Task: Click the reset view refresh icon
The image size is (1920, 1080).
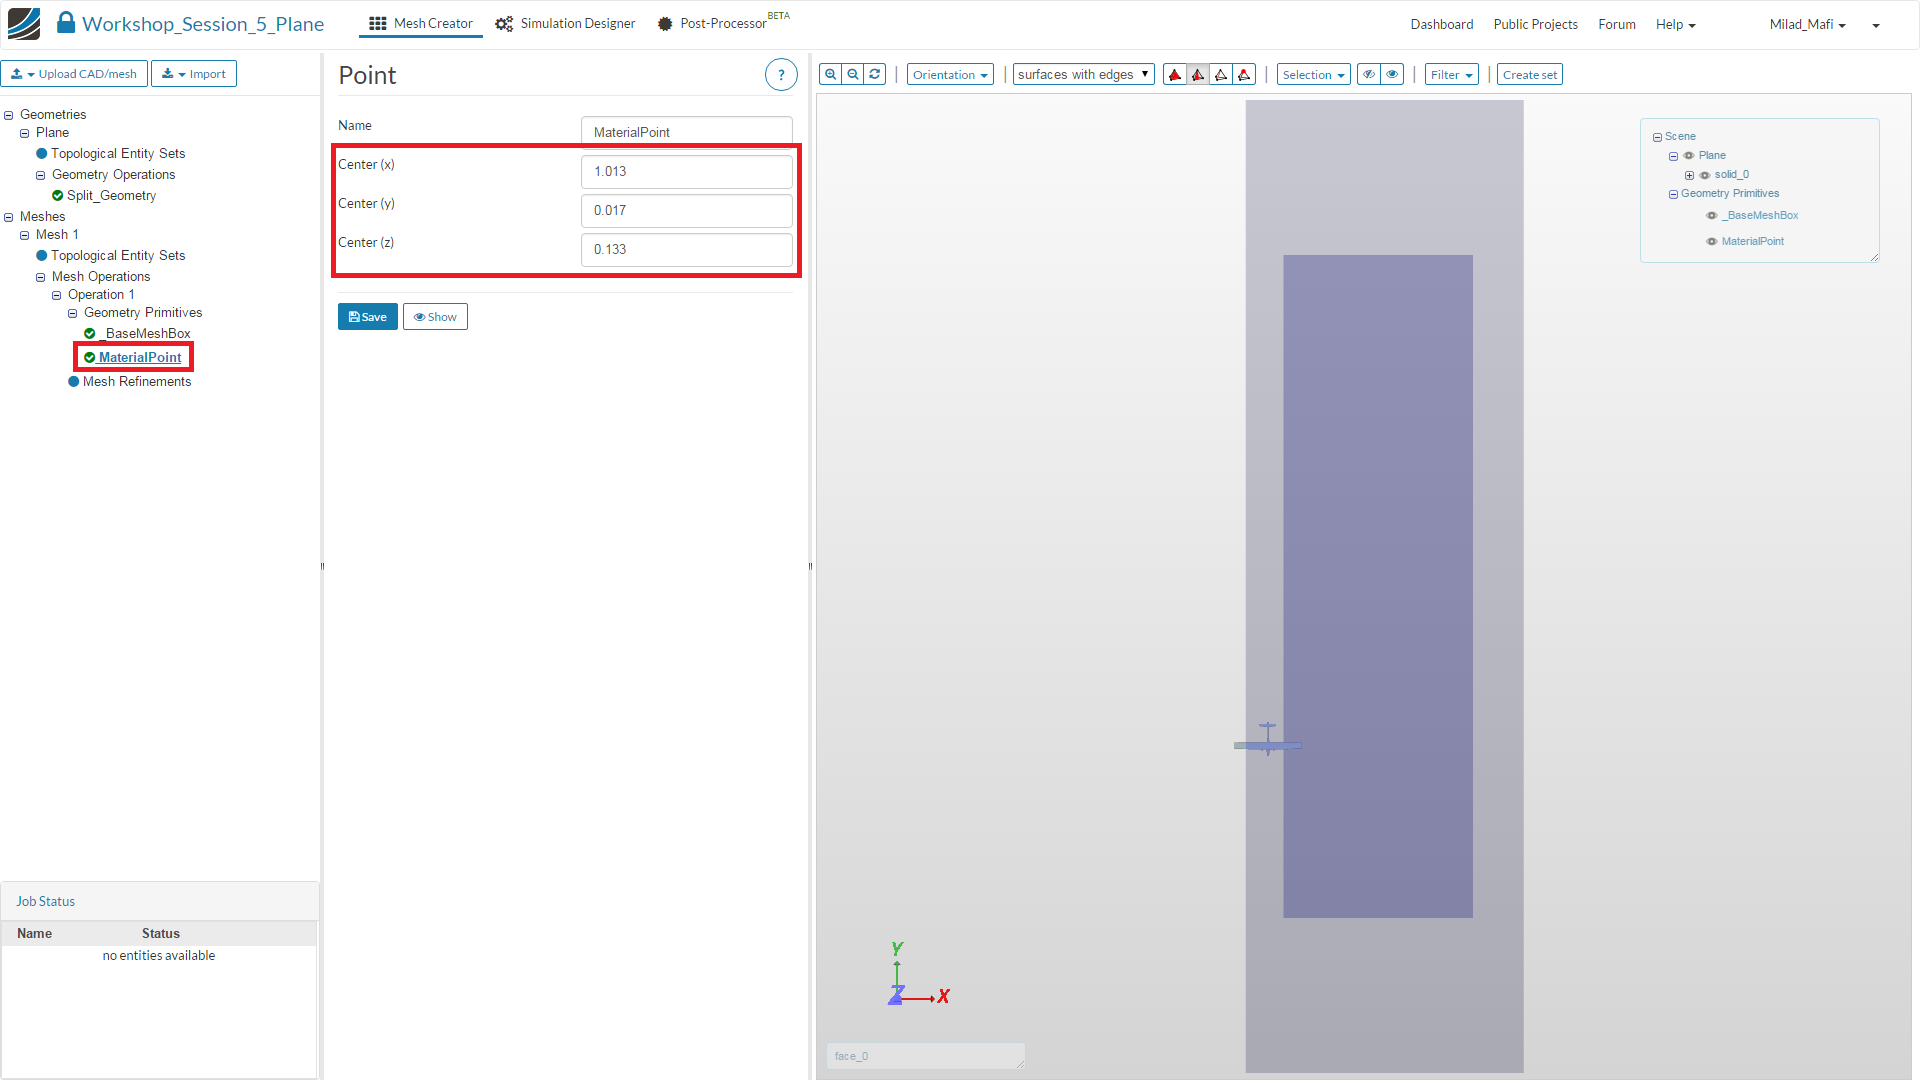Action: point(875,75)
